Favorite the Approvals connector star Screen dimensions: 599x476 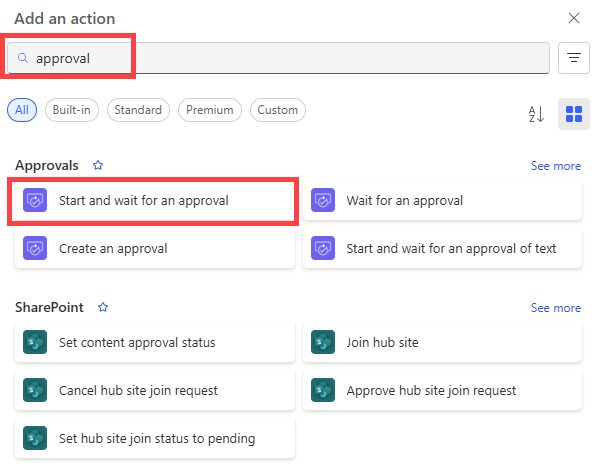tap(98, 165)
